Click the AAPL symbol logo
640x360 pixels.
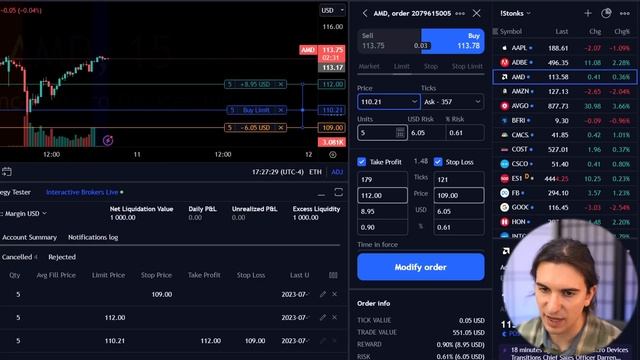point(504,48)
